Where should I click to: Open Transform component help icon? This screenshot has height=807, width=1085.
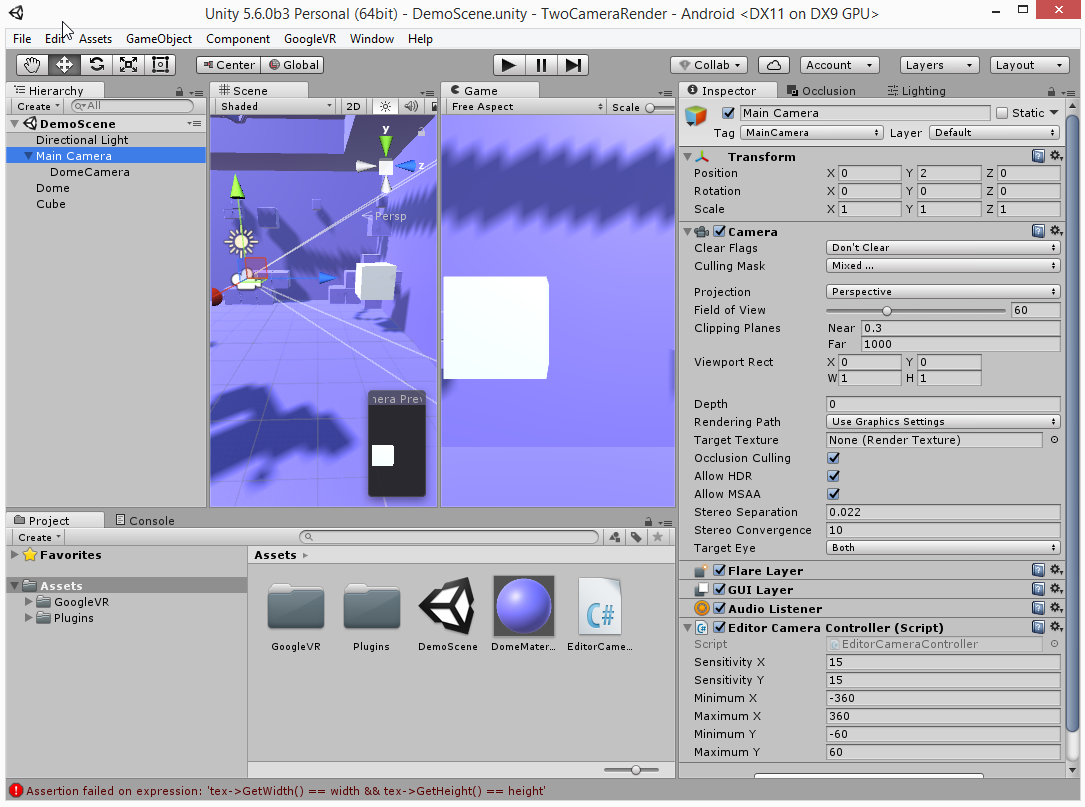1038,156
